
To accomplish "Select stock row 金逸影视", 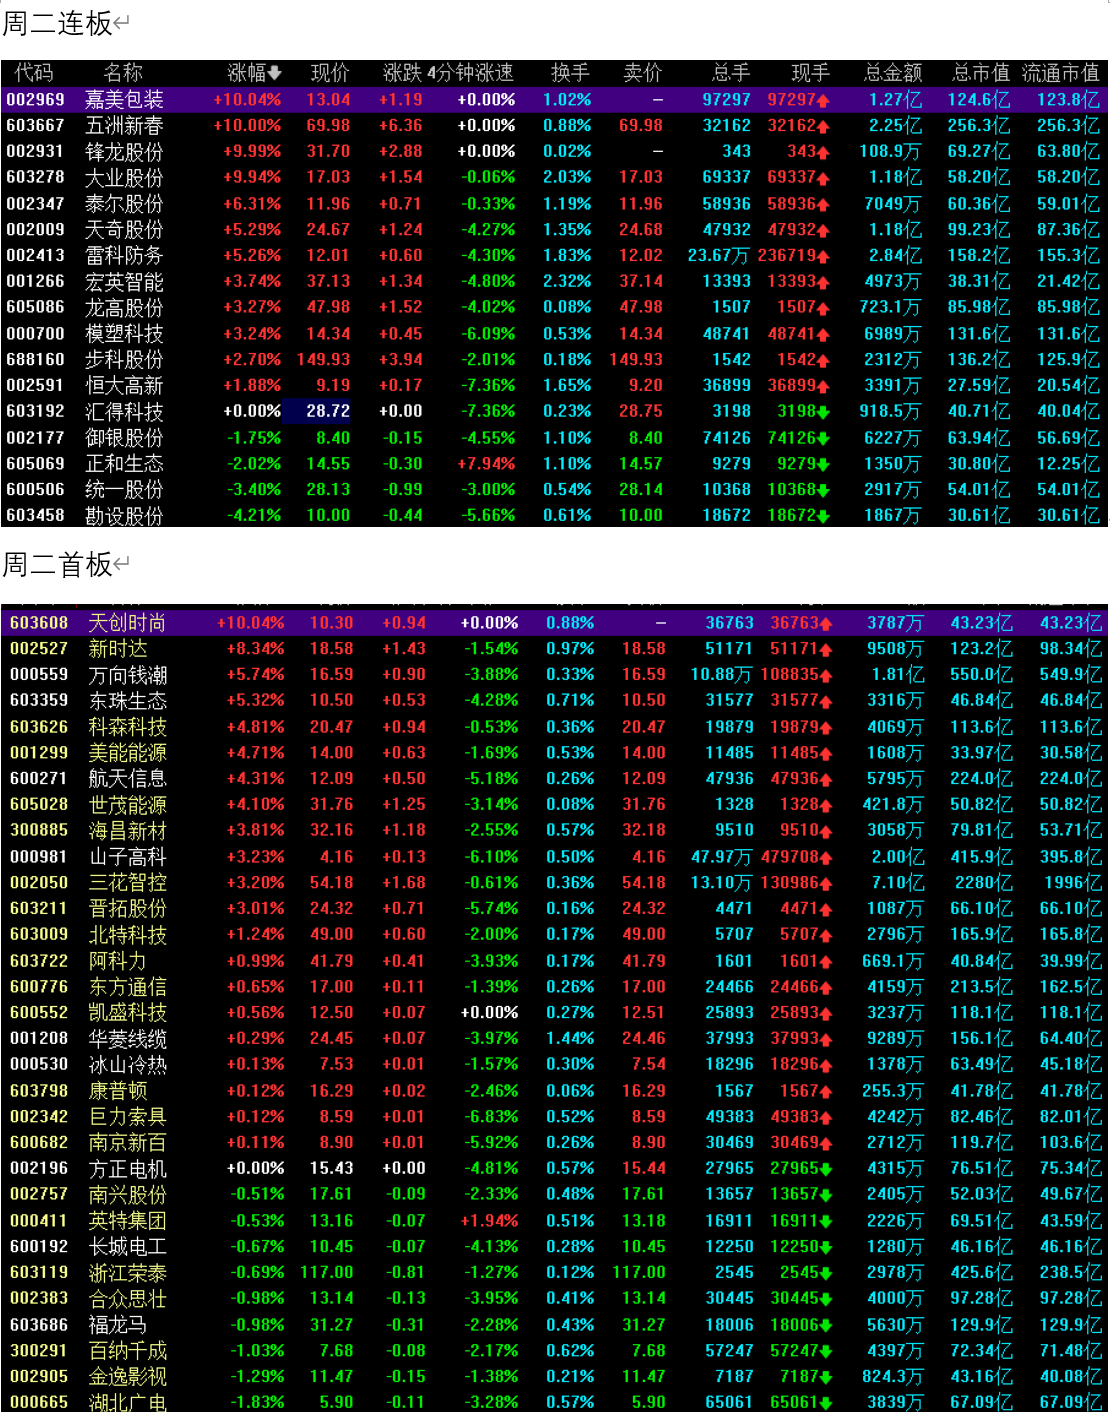I will coord(554,1377).
